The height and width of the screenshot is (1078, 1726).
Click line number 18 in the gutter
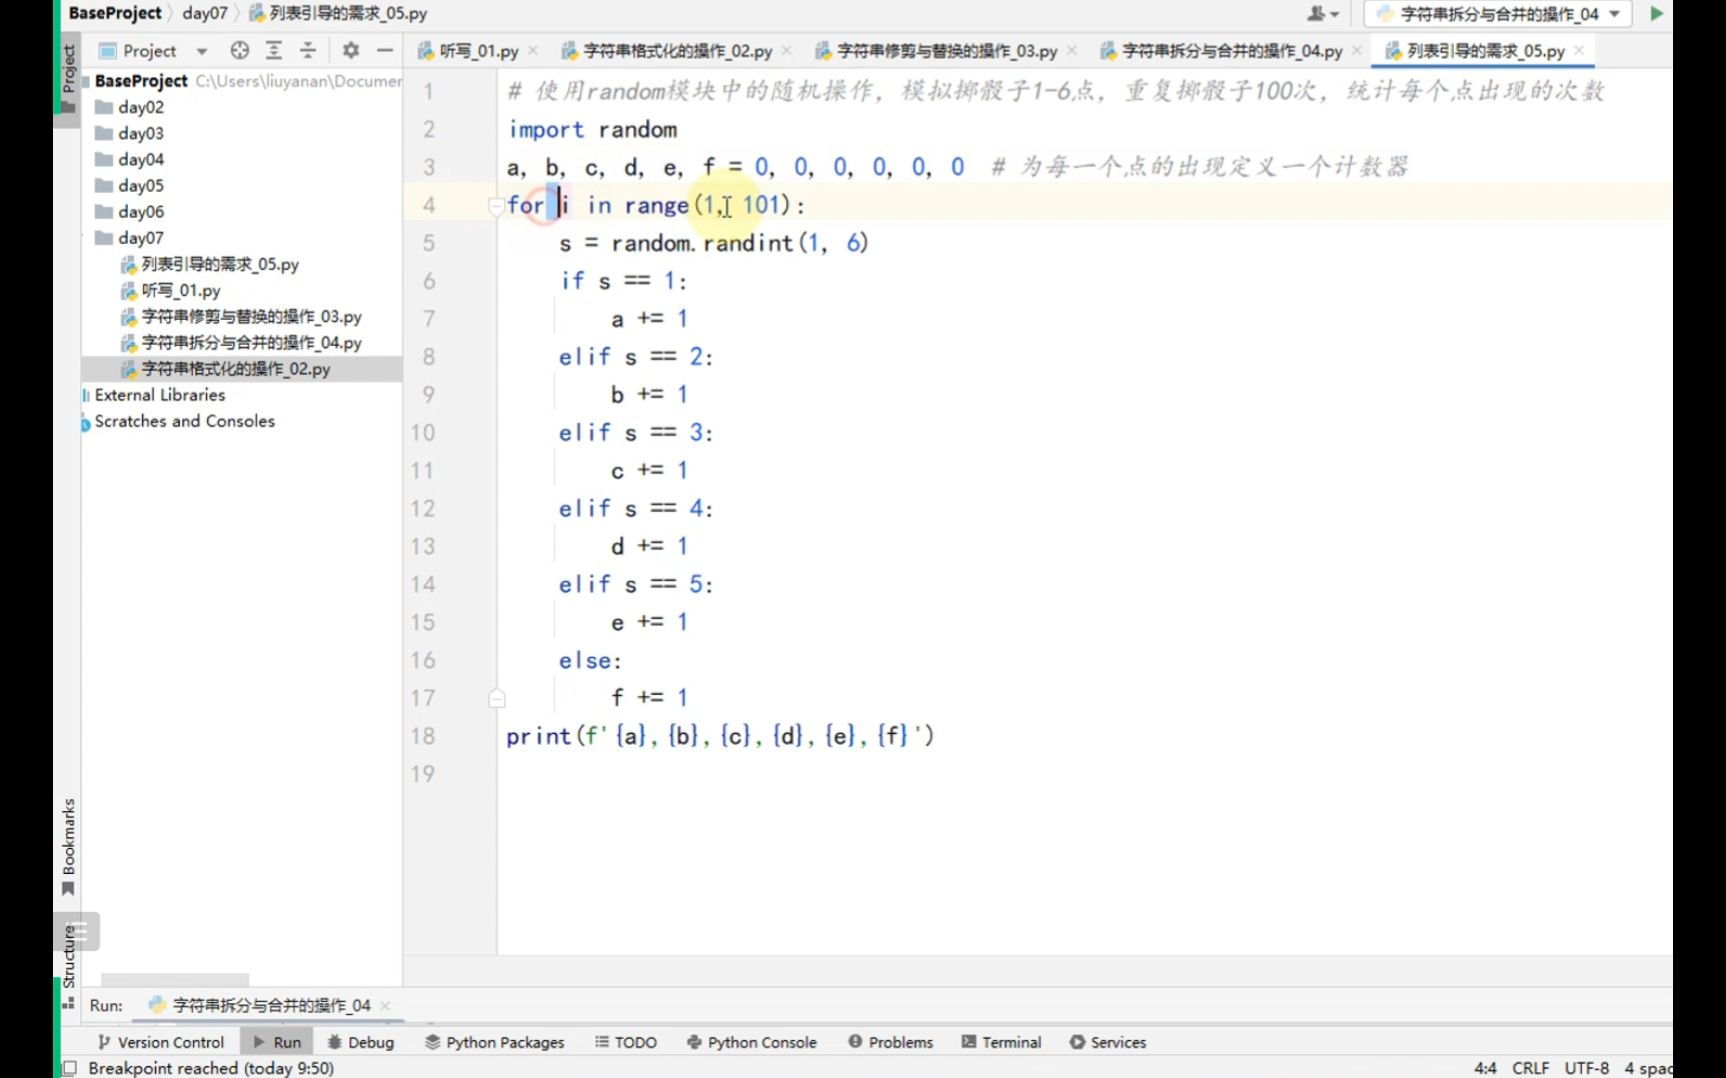click(423, 736)
